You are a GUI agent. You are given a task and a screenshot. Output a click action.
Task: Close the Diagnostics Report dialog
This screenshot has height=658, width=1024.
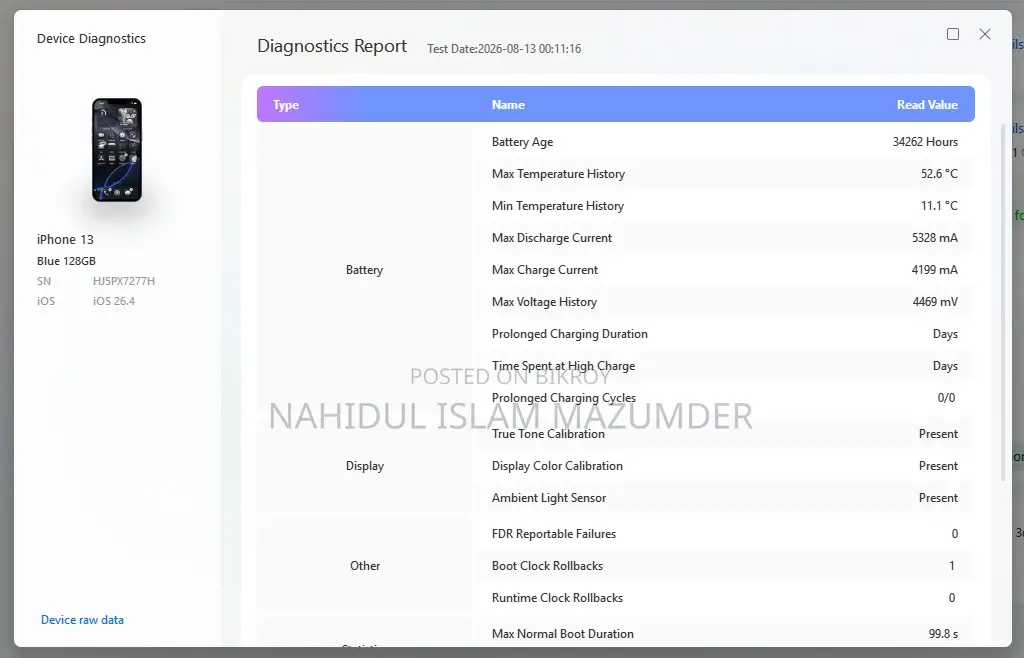pyautogui.click(x=985, y=34)
